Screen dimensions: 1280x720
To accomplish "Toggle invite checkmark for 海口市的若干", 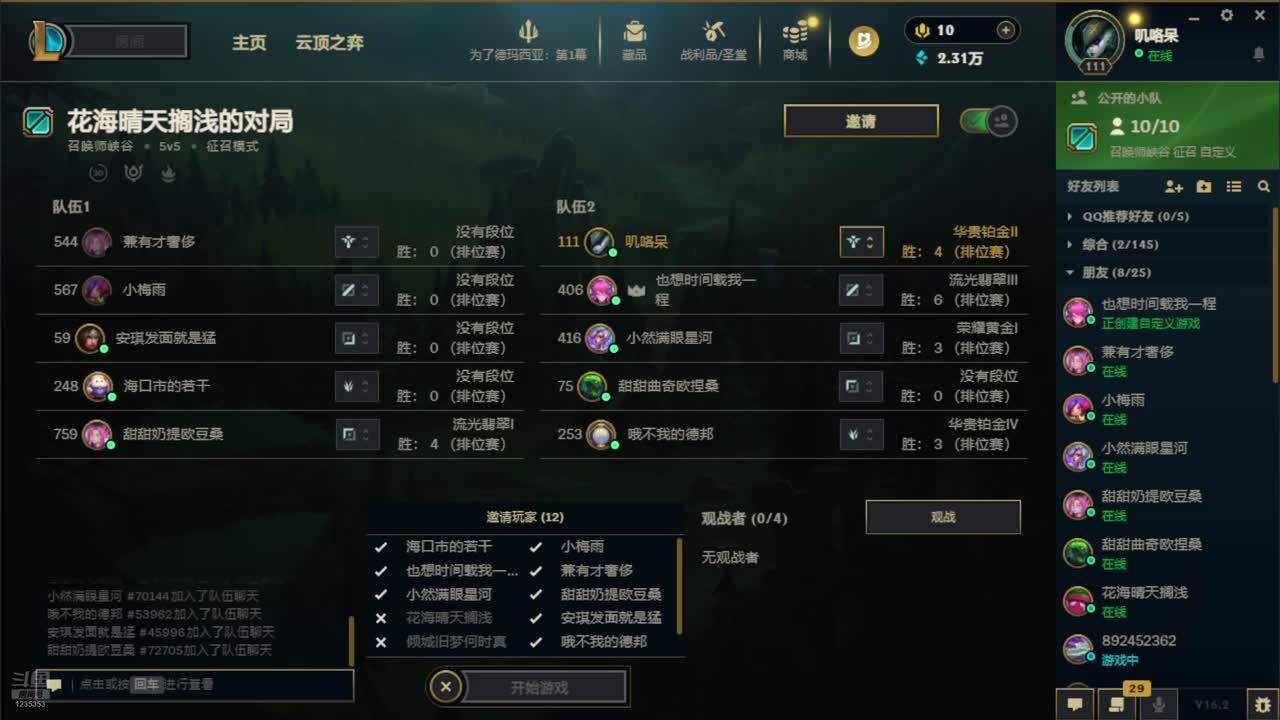I will pyautogui.click(x=380, y=547).
